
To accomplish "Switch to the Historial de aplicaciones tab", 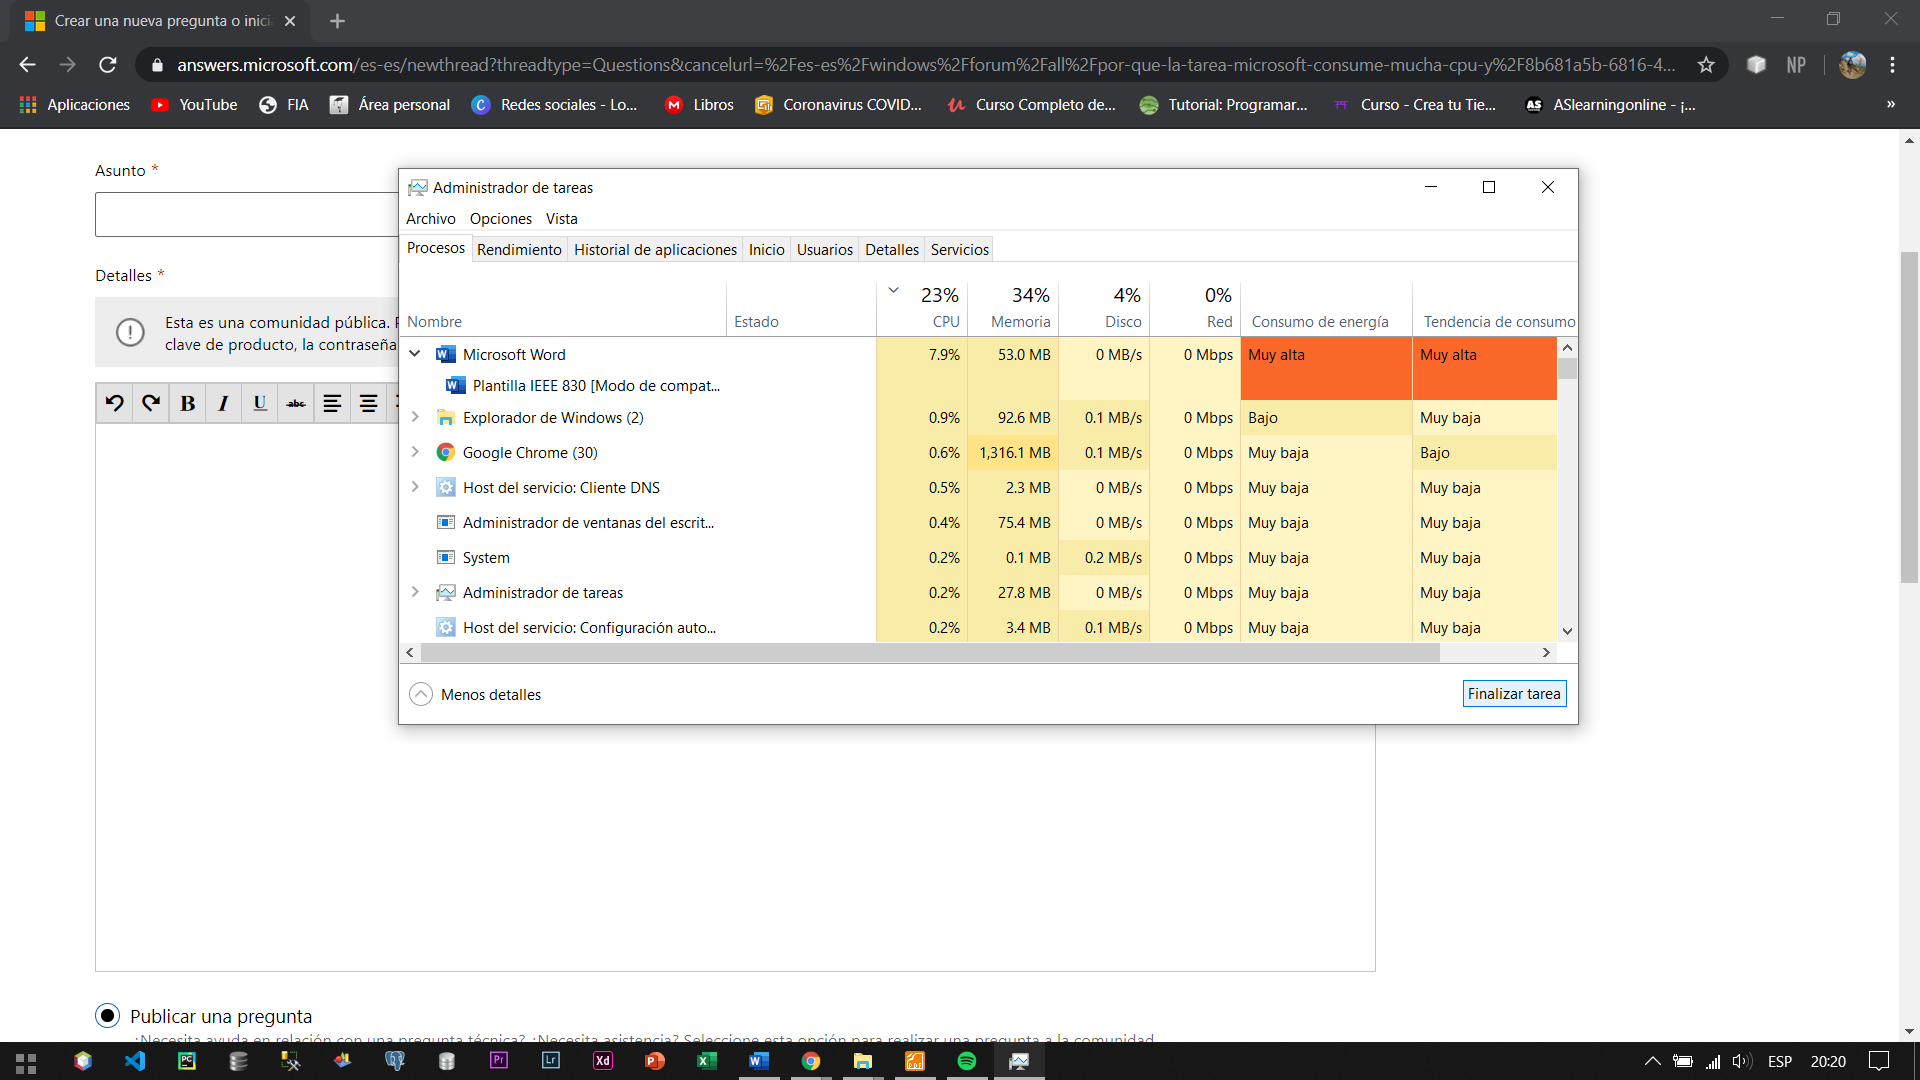I will tap(655, 250).
